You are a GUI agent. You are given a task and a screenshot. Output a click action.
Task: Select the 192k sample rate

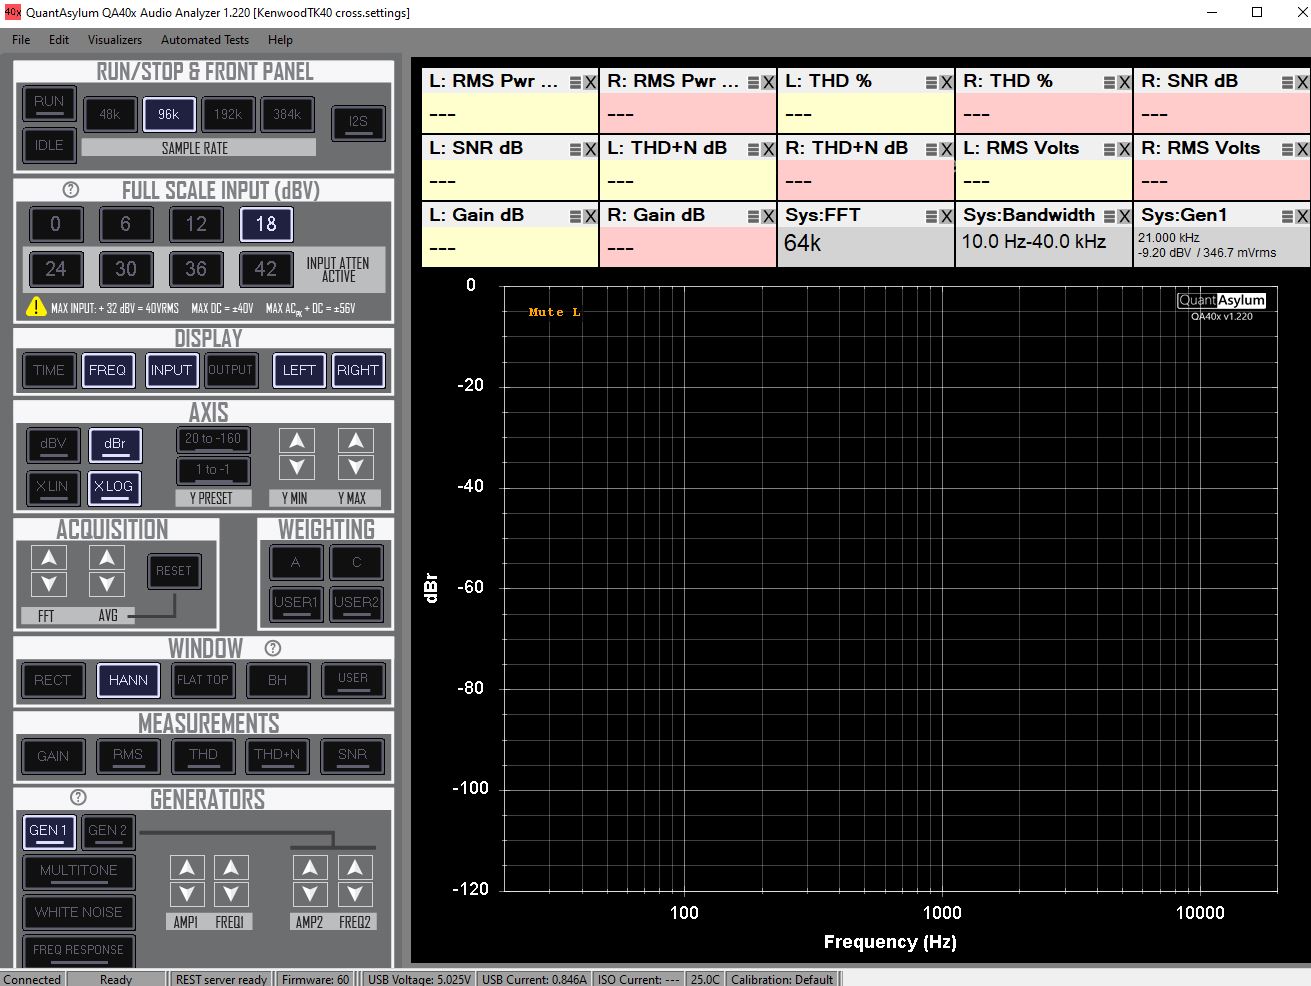point(228,114)
